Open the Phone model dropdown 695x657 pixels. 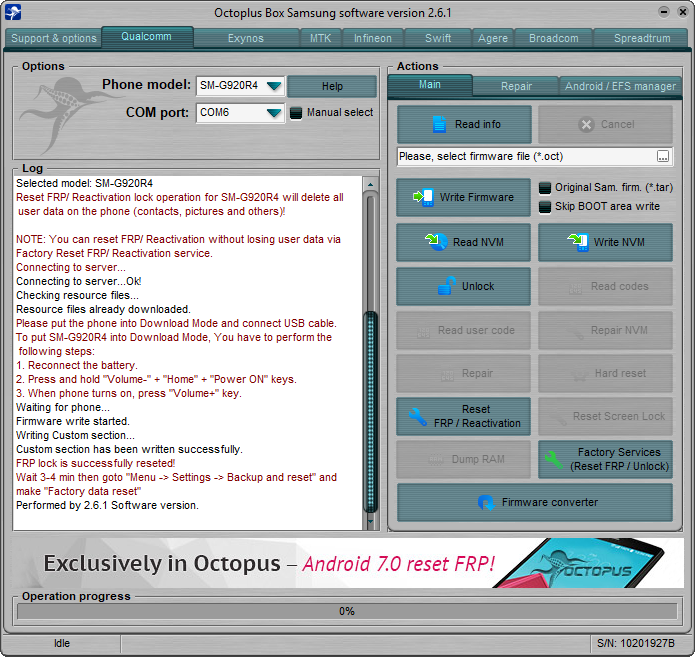274,86
